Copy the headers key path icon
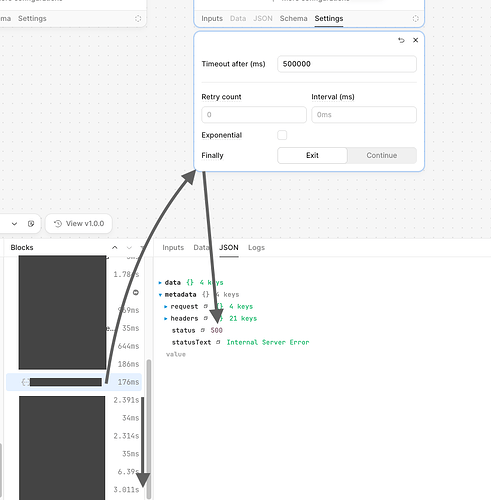Viewport: 491px width, 500px height. pyautogui.click(x=206, y=318)
